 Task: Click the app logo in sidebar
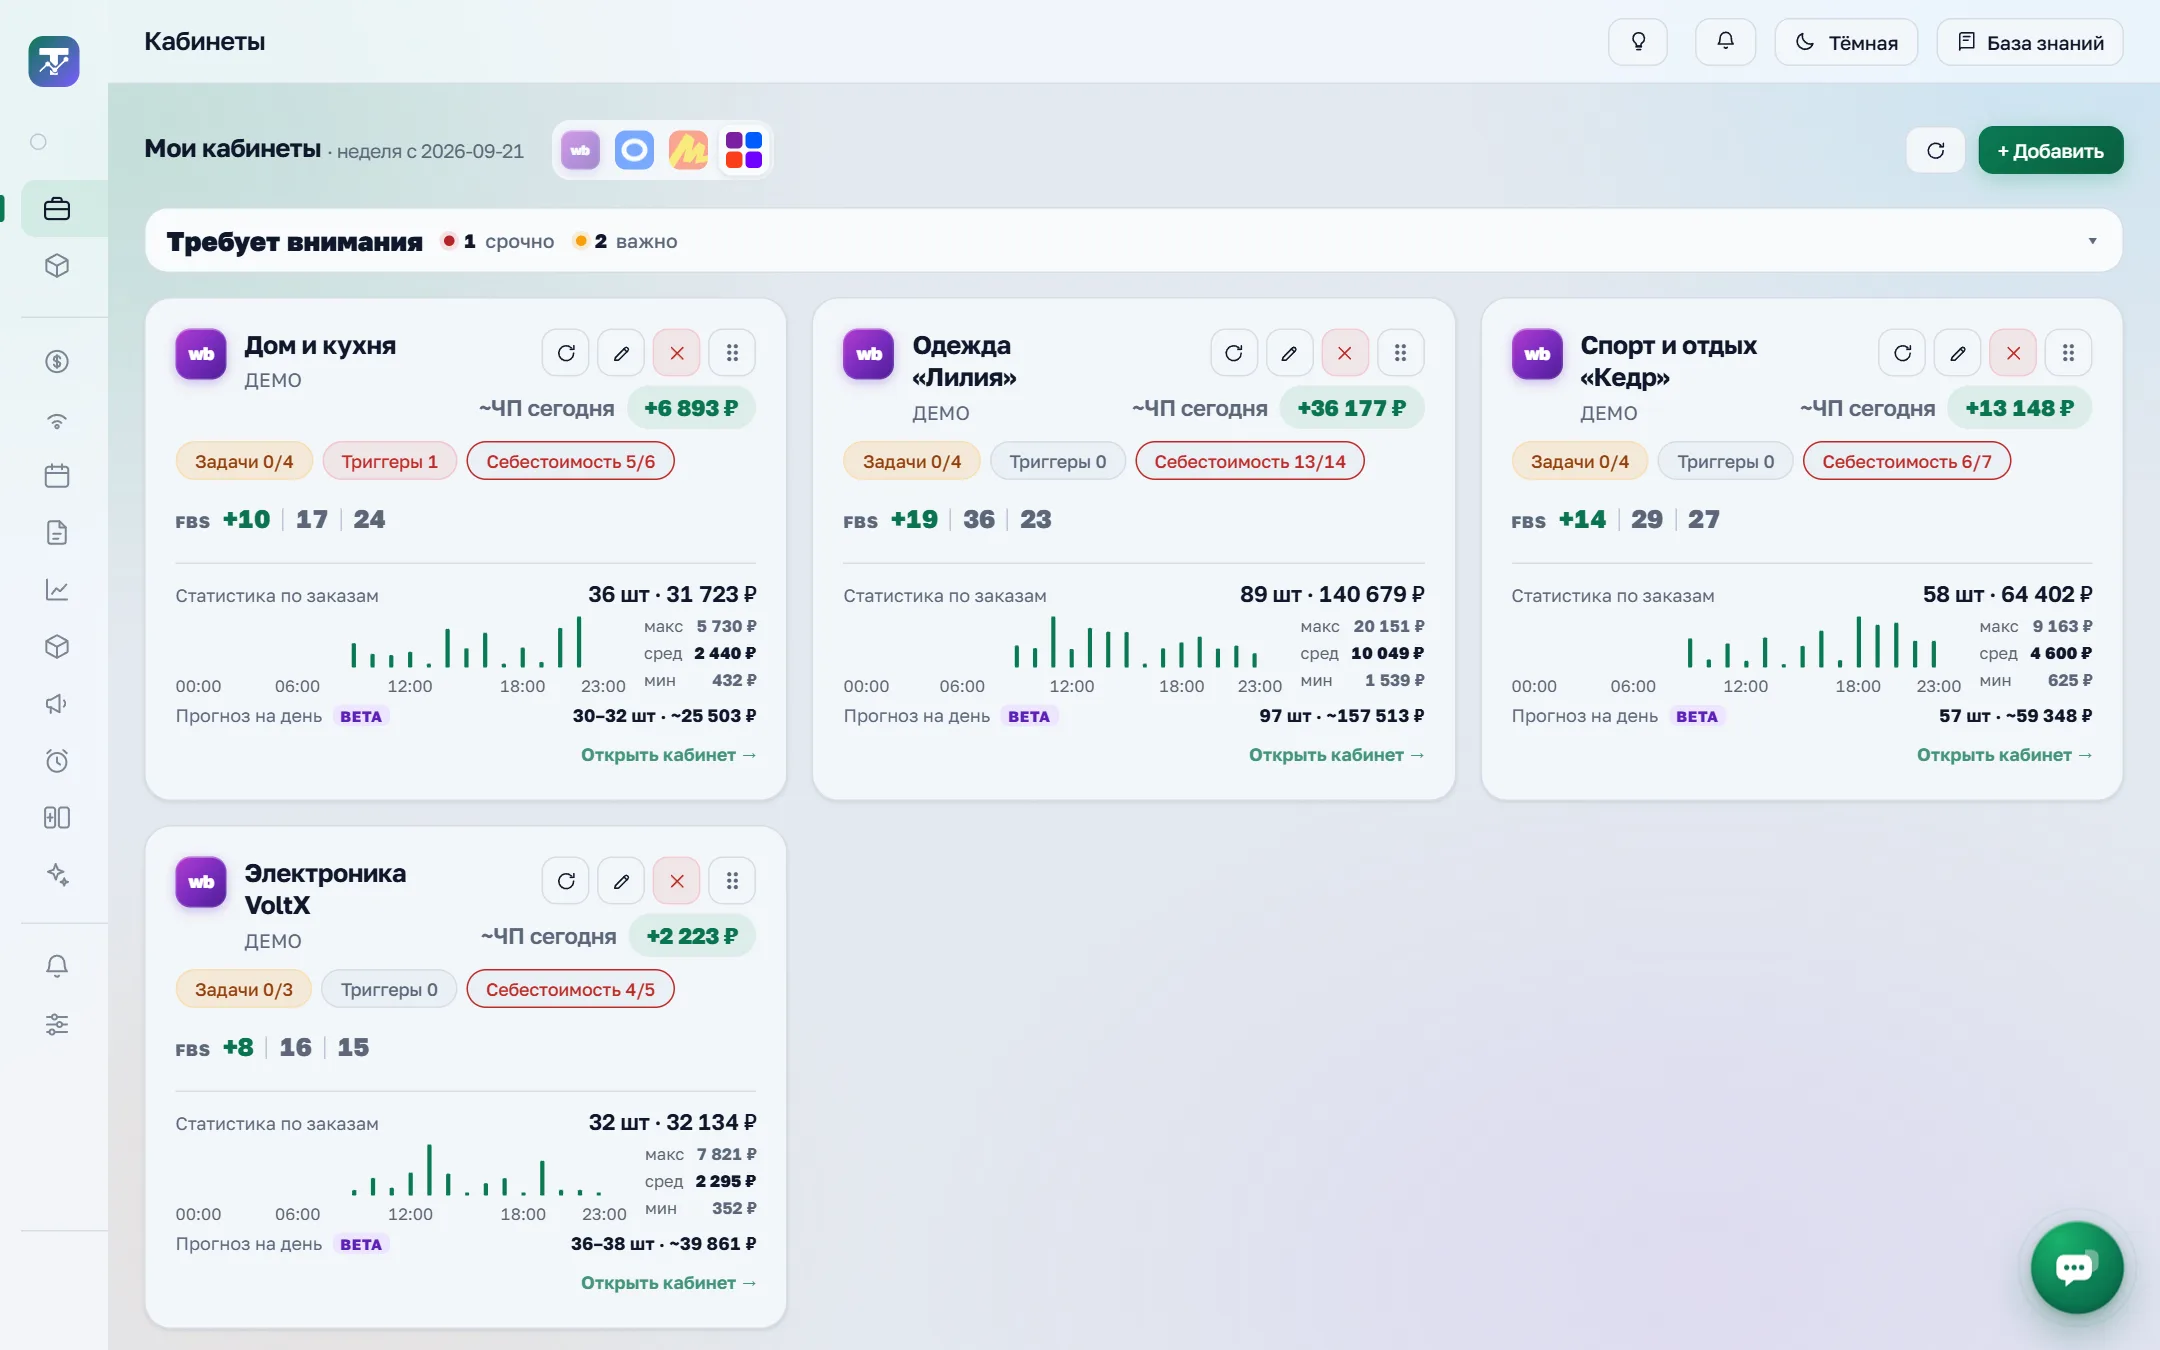(x=54, y=62)
